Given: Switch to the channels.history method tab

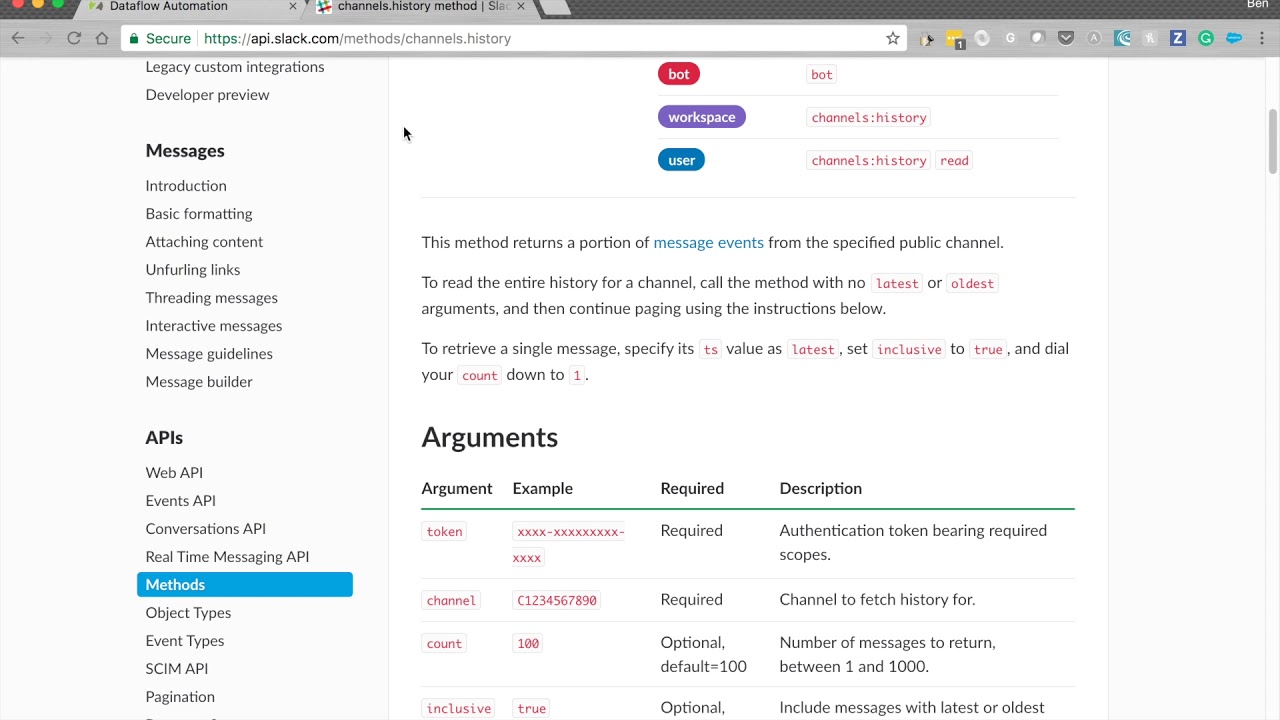Looking at the screenshot, I should pos(424,6).
